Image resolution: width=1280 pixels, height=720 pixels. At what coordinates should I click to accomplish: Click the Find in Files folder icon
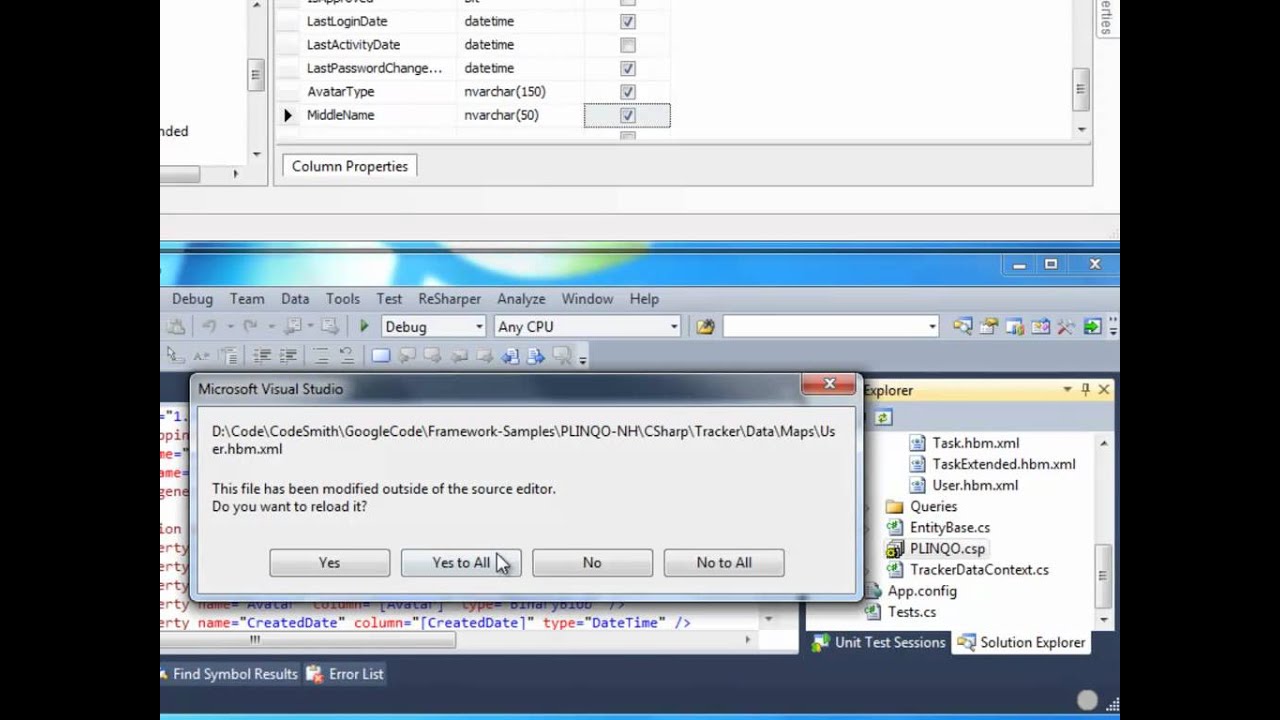pos(705,326)
